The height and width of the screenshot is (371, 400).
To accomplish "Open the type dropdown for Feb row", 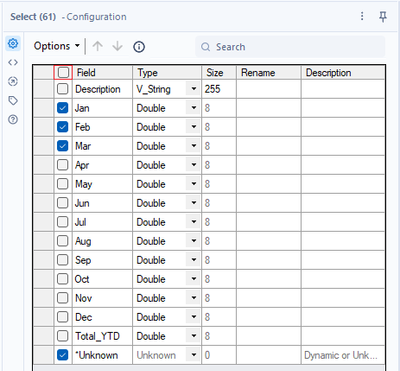I will [193, 127].
